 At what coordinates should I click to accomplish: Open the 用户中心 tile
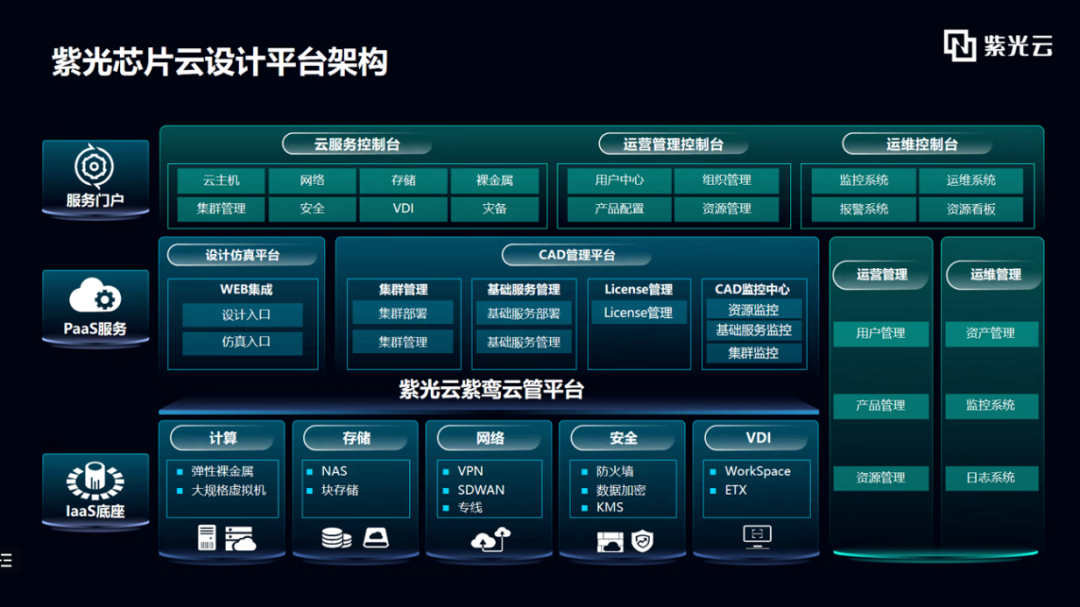coord(619,181)
